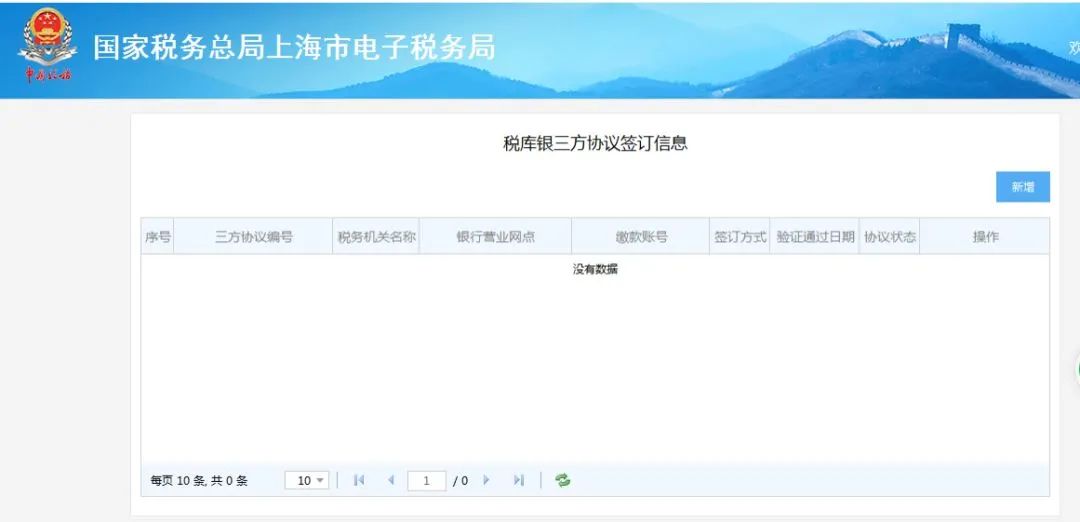This screenshot has height=522, width=1080.
Task: Click the 操作 column header
Action: [985, 237]
